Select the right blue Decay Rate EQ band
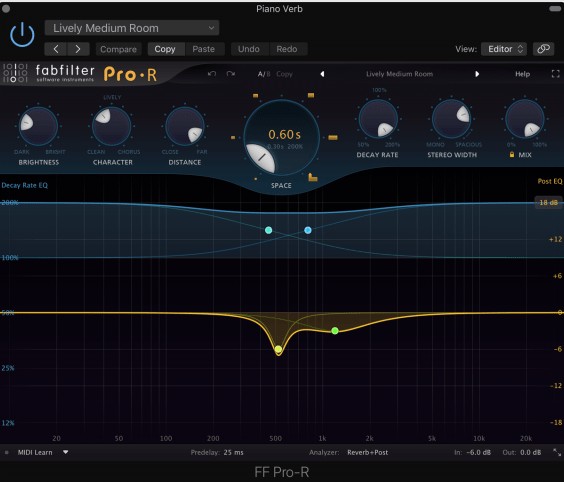The height and width of the screenshot is (482, 564). [x=308, y=230]
